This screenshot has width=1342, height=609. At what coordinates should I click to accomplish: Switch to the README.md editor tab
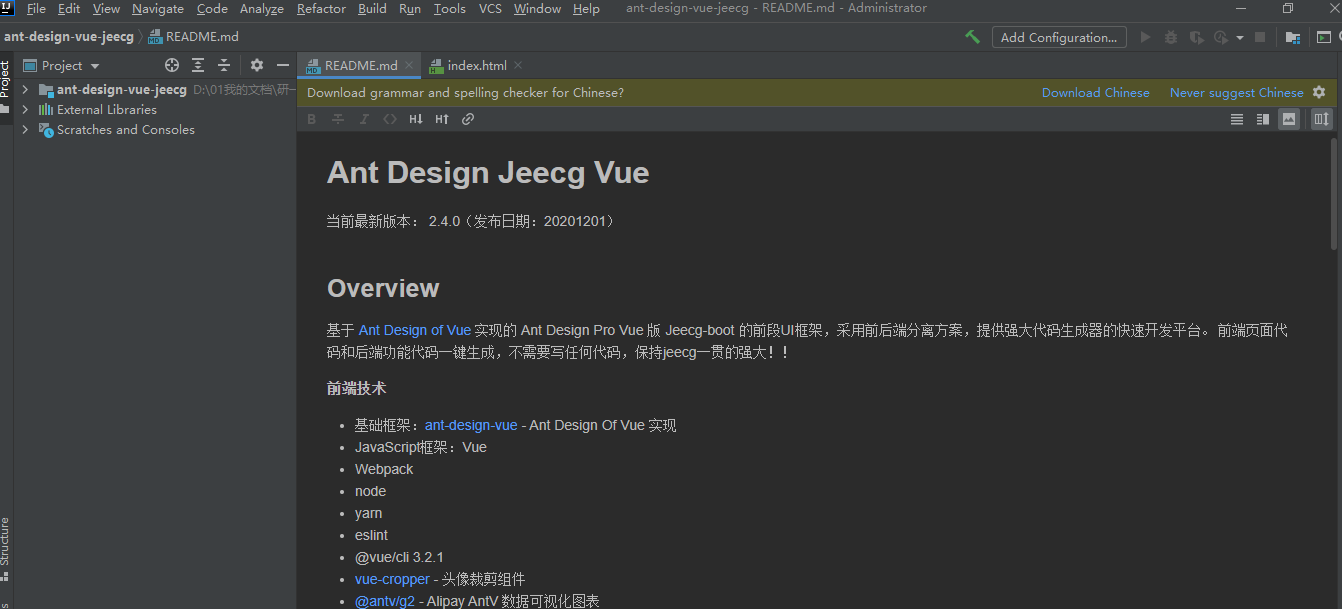(361, 65)
